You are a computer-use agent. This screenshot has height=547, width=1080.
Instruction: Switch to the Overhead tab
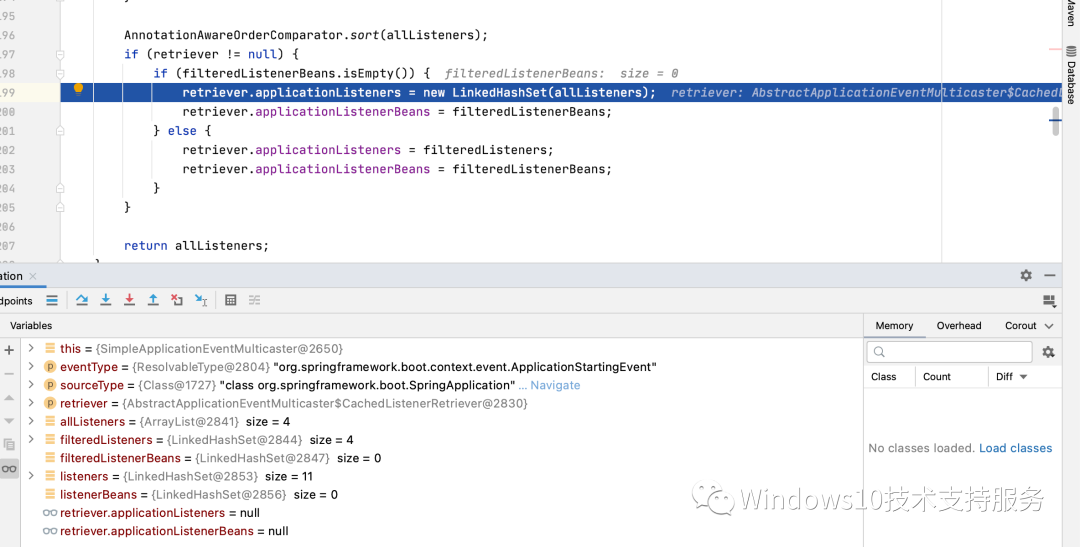point(959,326)
